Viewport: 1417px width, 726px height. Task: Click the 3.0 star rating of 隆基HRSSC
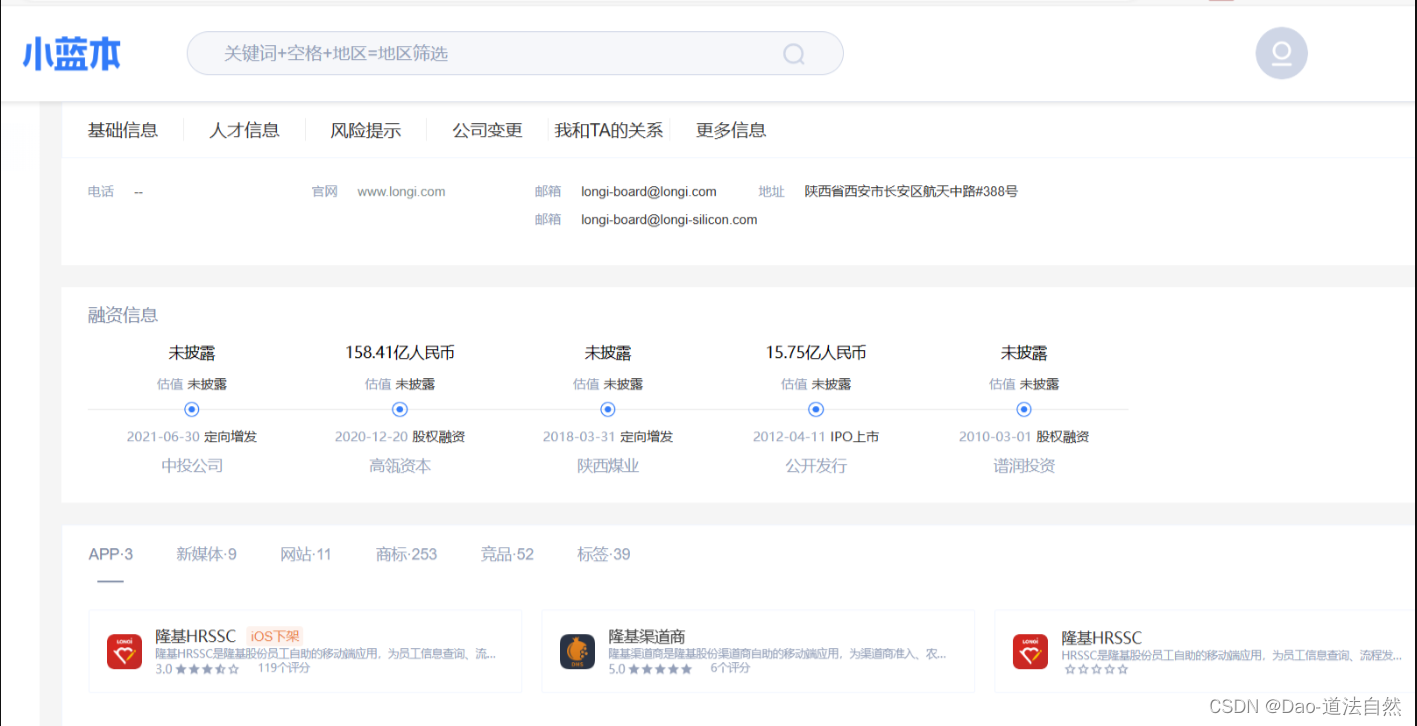[197, 669]
